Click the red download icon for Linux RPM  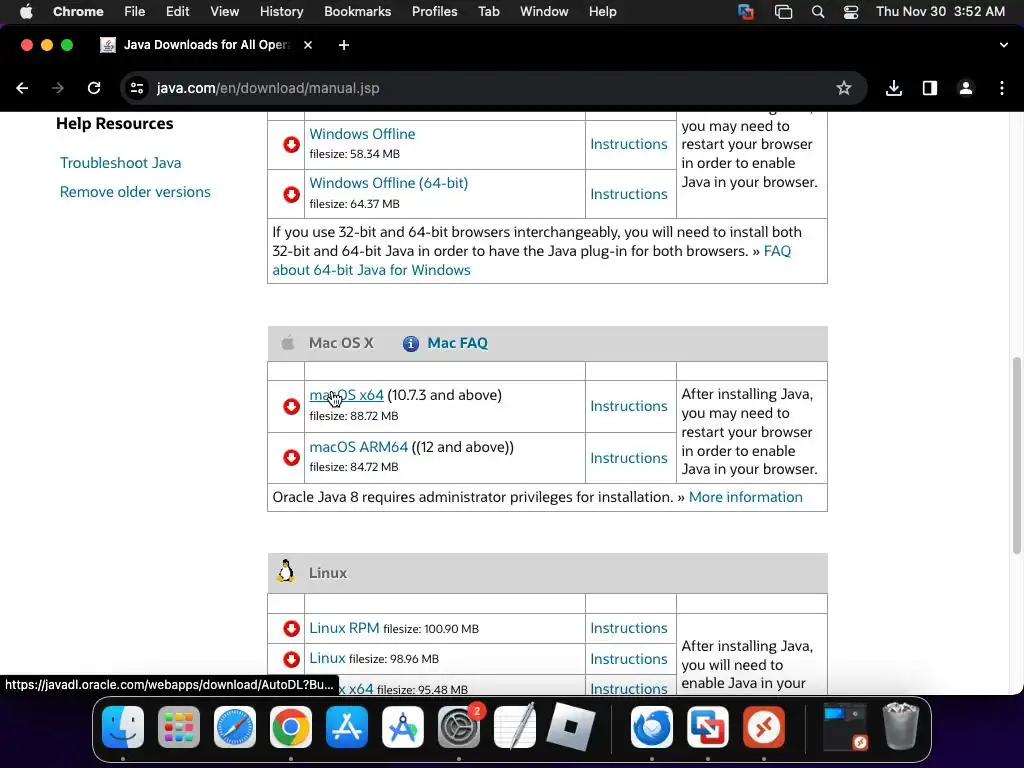click(x=291, y=628)
